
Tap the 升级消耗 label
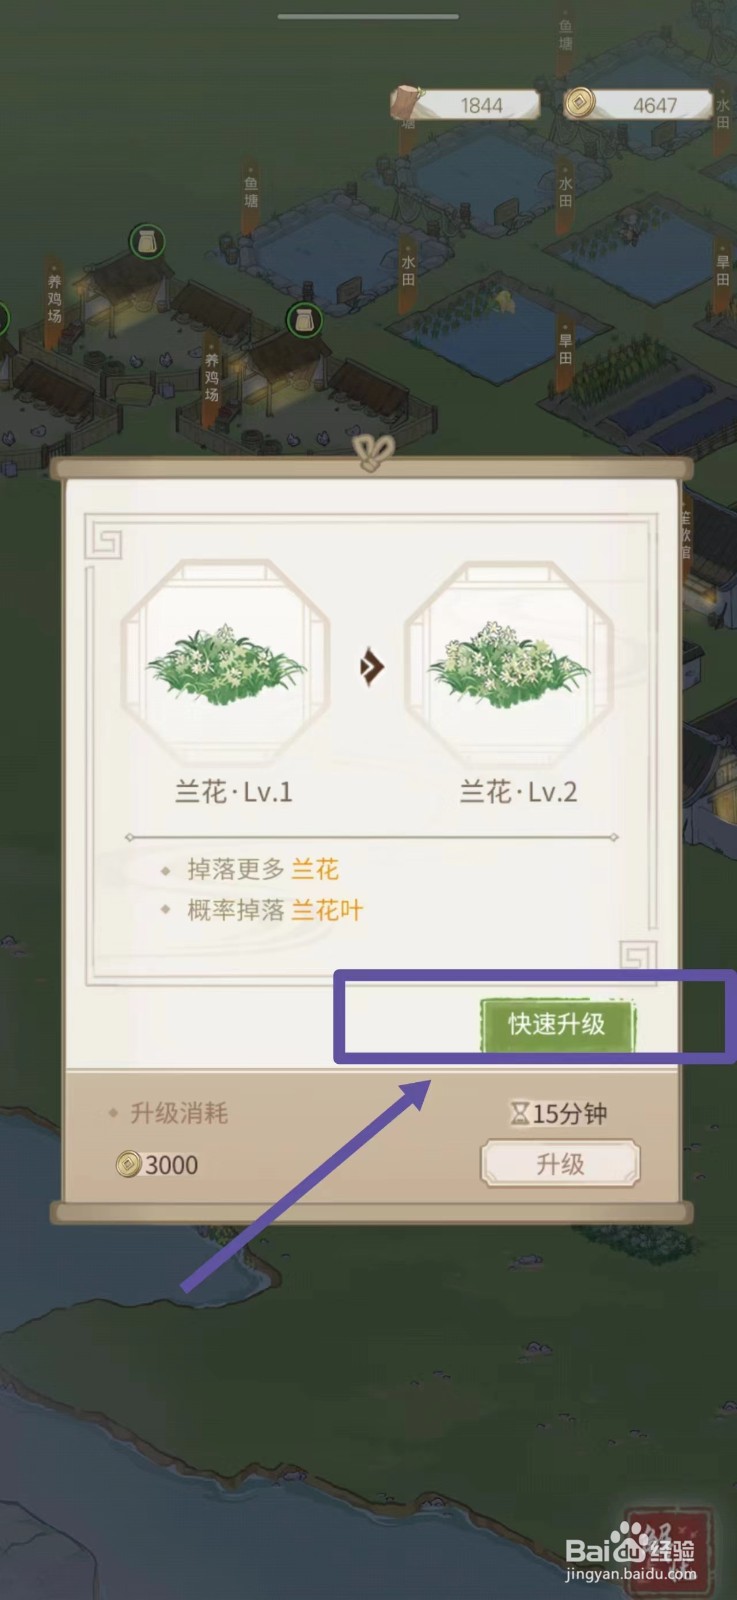tap(179, 1113)
